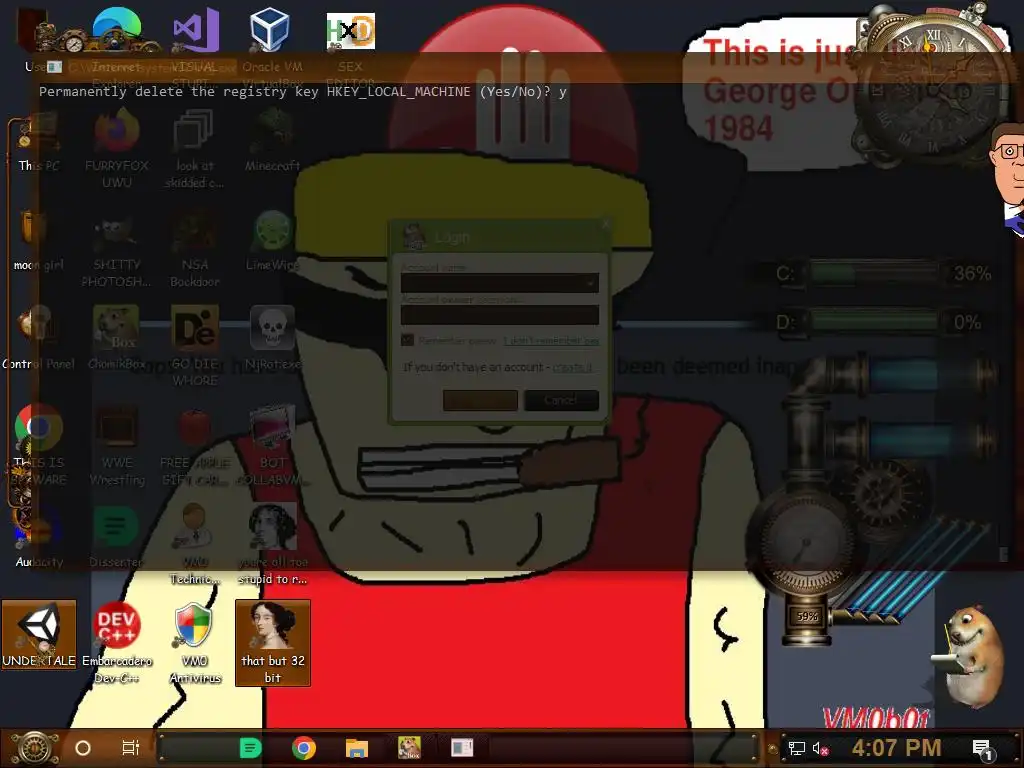Open File Explorer from the taskbar
Viewport: 1024px width, 768px height.
point(357,748)
